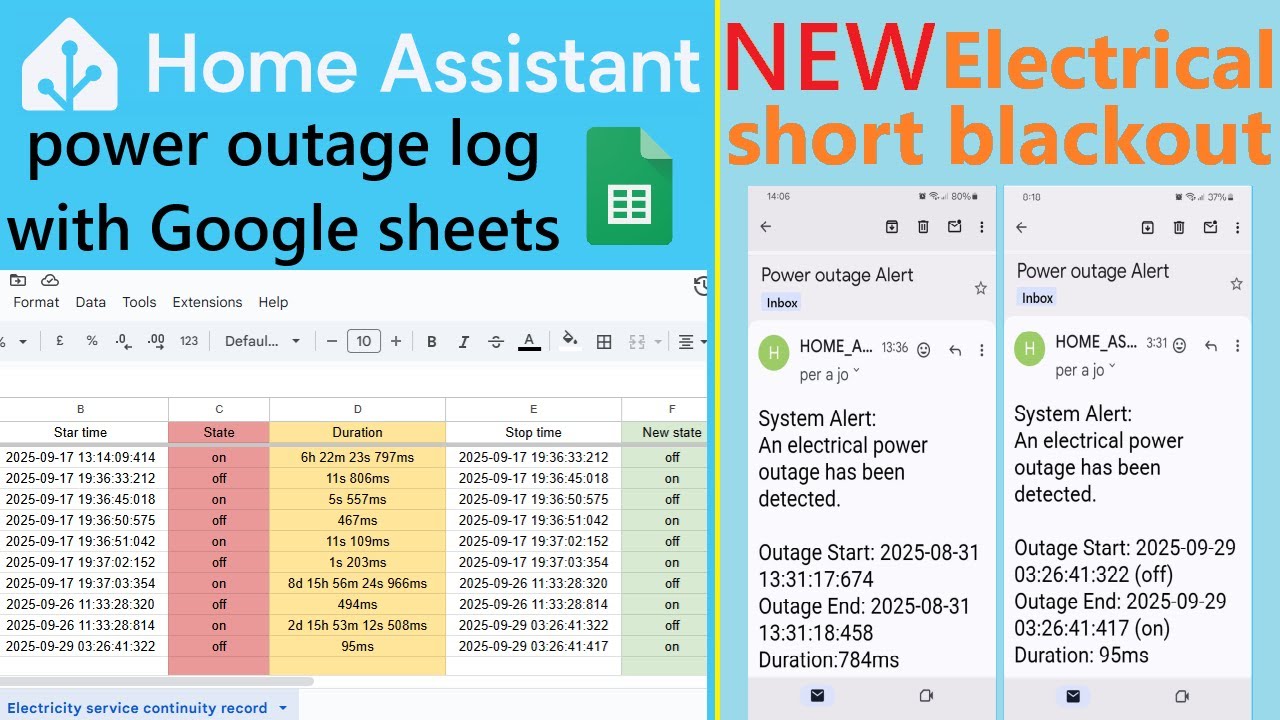Expand the merge cells dropdown arrow

pyautogui.click(x=658, y=342)
